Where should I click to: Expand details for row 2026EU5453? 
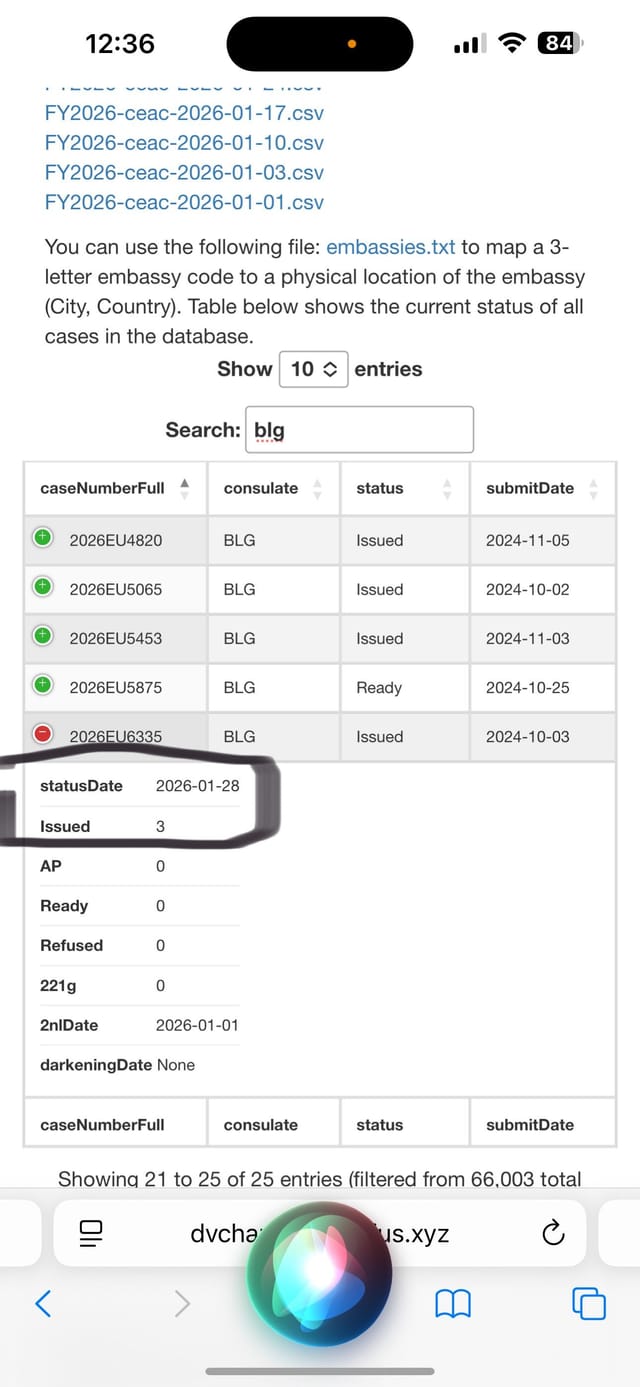(42, 636)
